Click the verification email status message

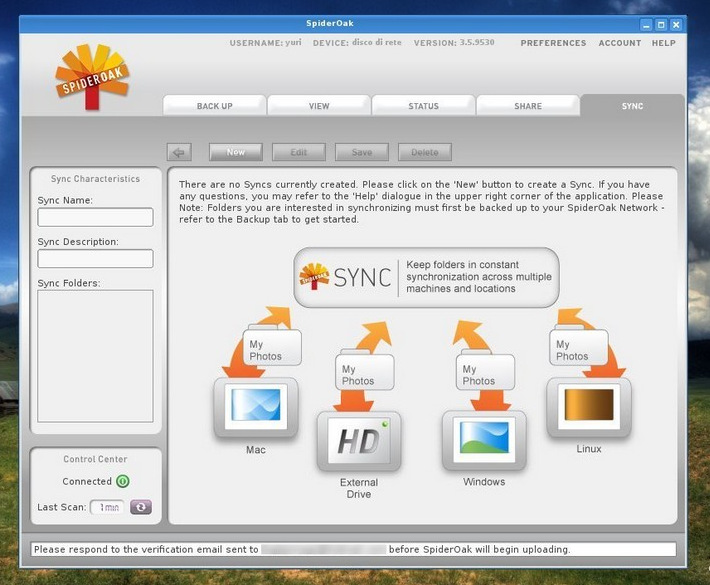point(354,549)
